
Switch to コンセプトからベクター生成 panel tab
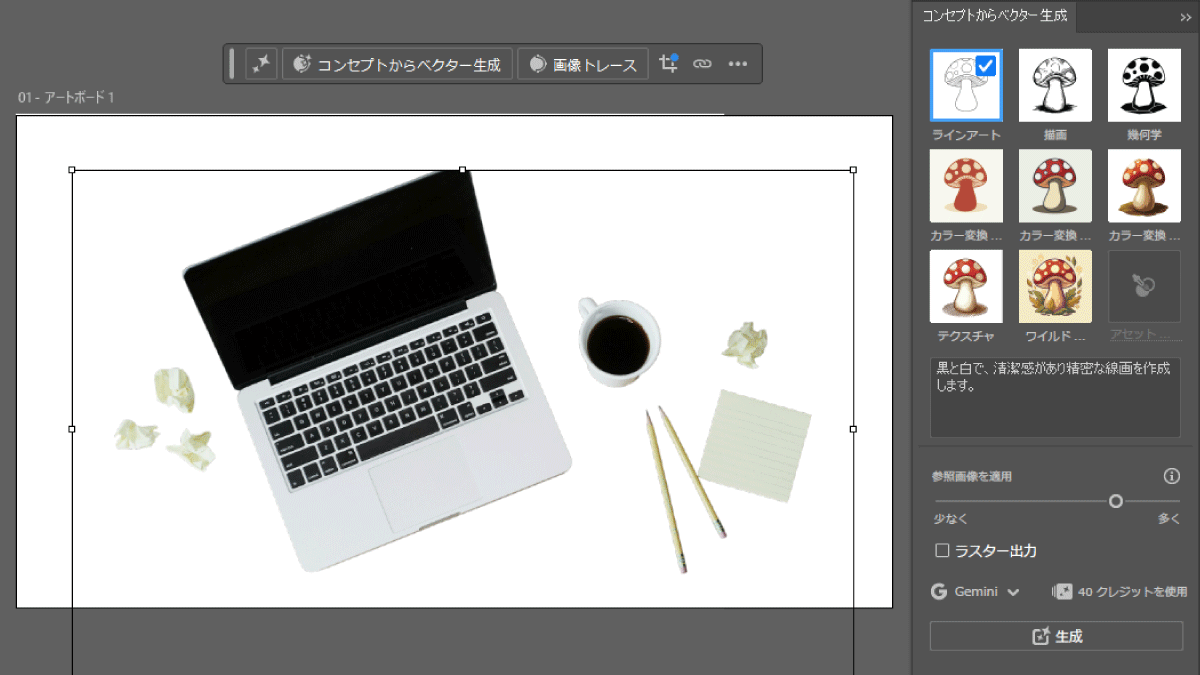tap(995, 16)
